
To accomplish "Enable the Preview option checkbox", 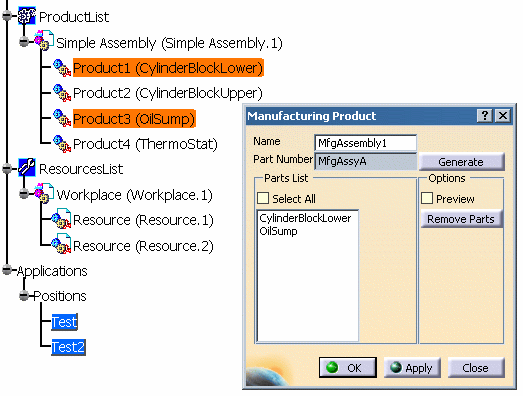I will tap(427, 198).
